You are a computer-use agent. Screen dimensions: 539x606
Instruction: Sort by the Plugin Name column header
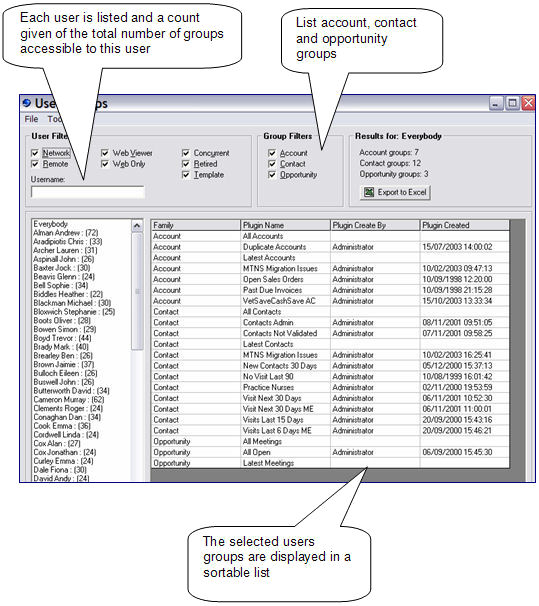coord(286,225)
